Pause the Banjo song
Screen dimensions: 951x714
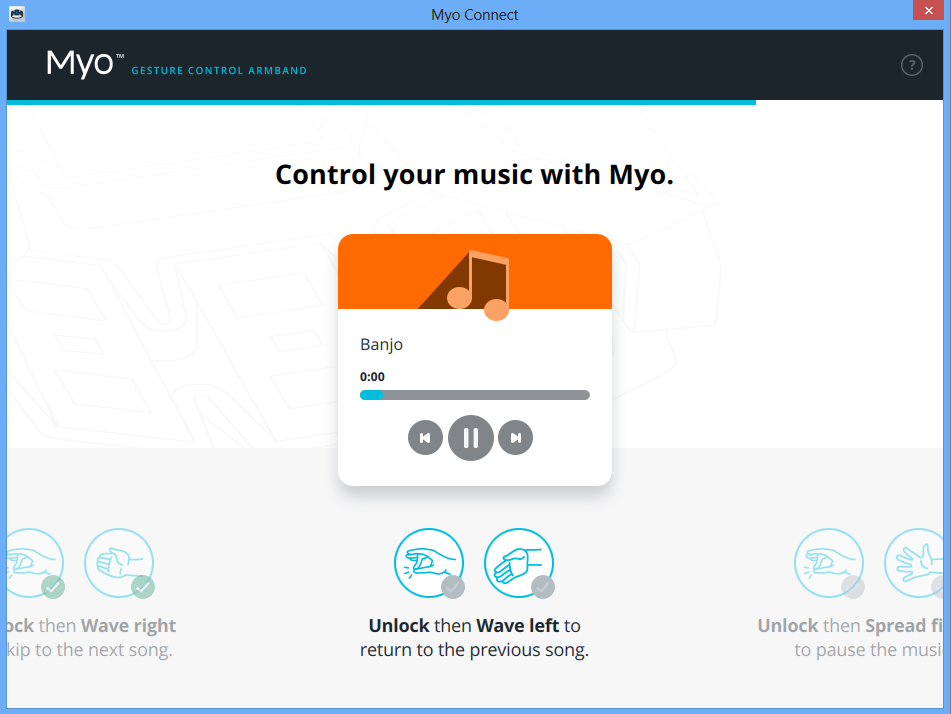click(471, 438)
